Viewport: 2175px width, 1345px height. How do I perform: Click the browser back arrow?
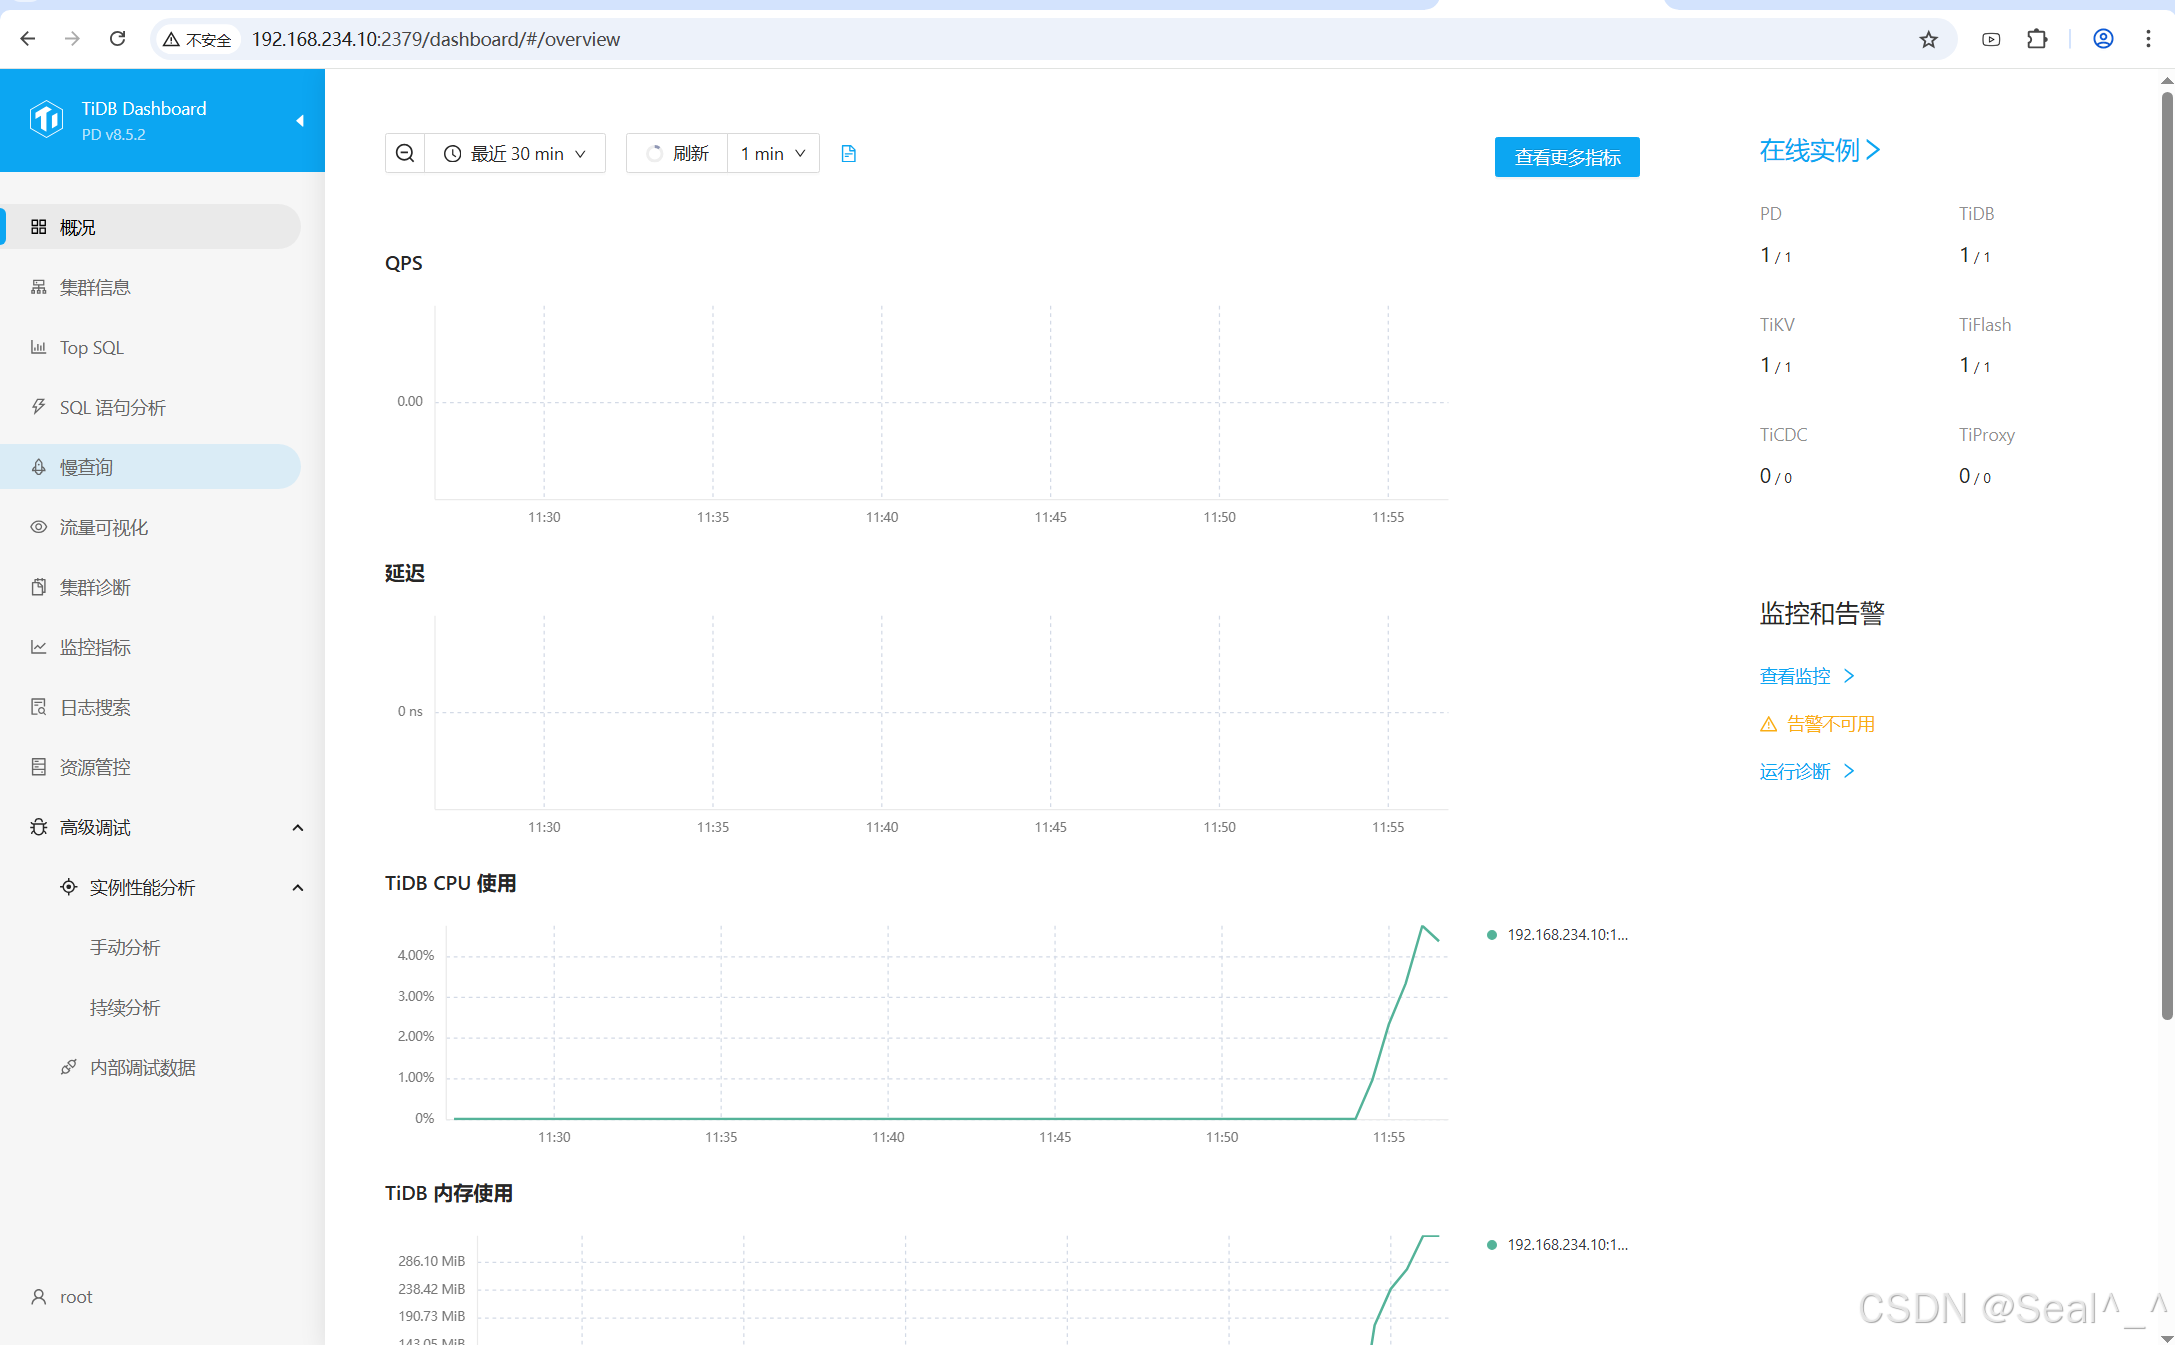[x=28, y=39]
